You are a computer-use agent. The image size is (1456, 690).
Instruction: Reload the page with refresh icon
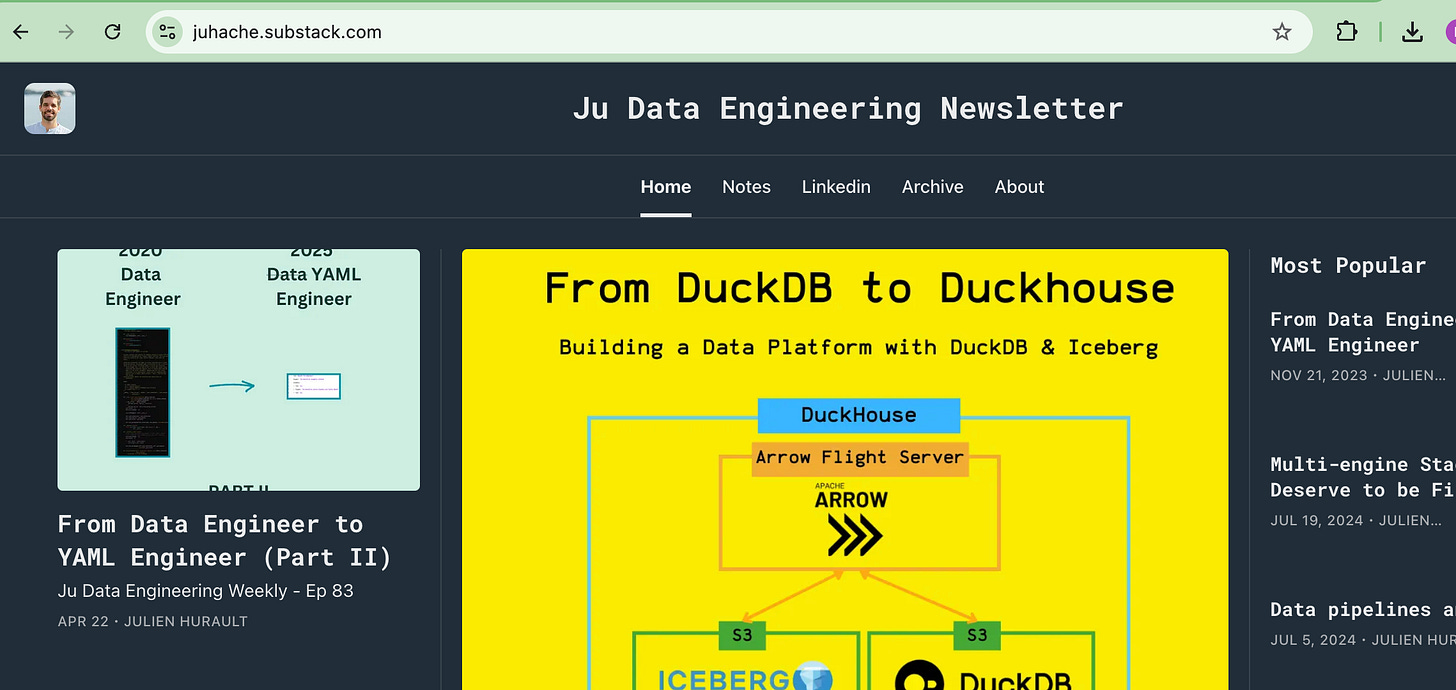tap(113, 32)
